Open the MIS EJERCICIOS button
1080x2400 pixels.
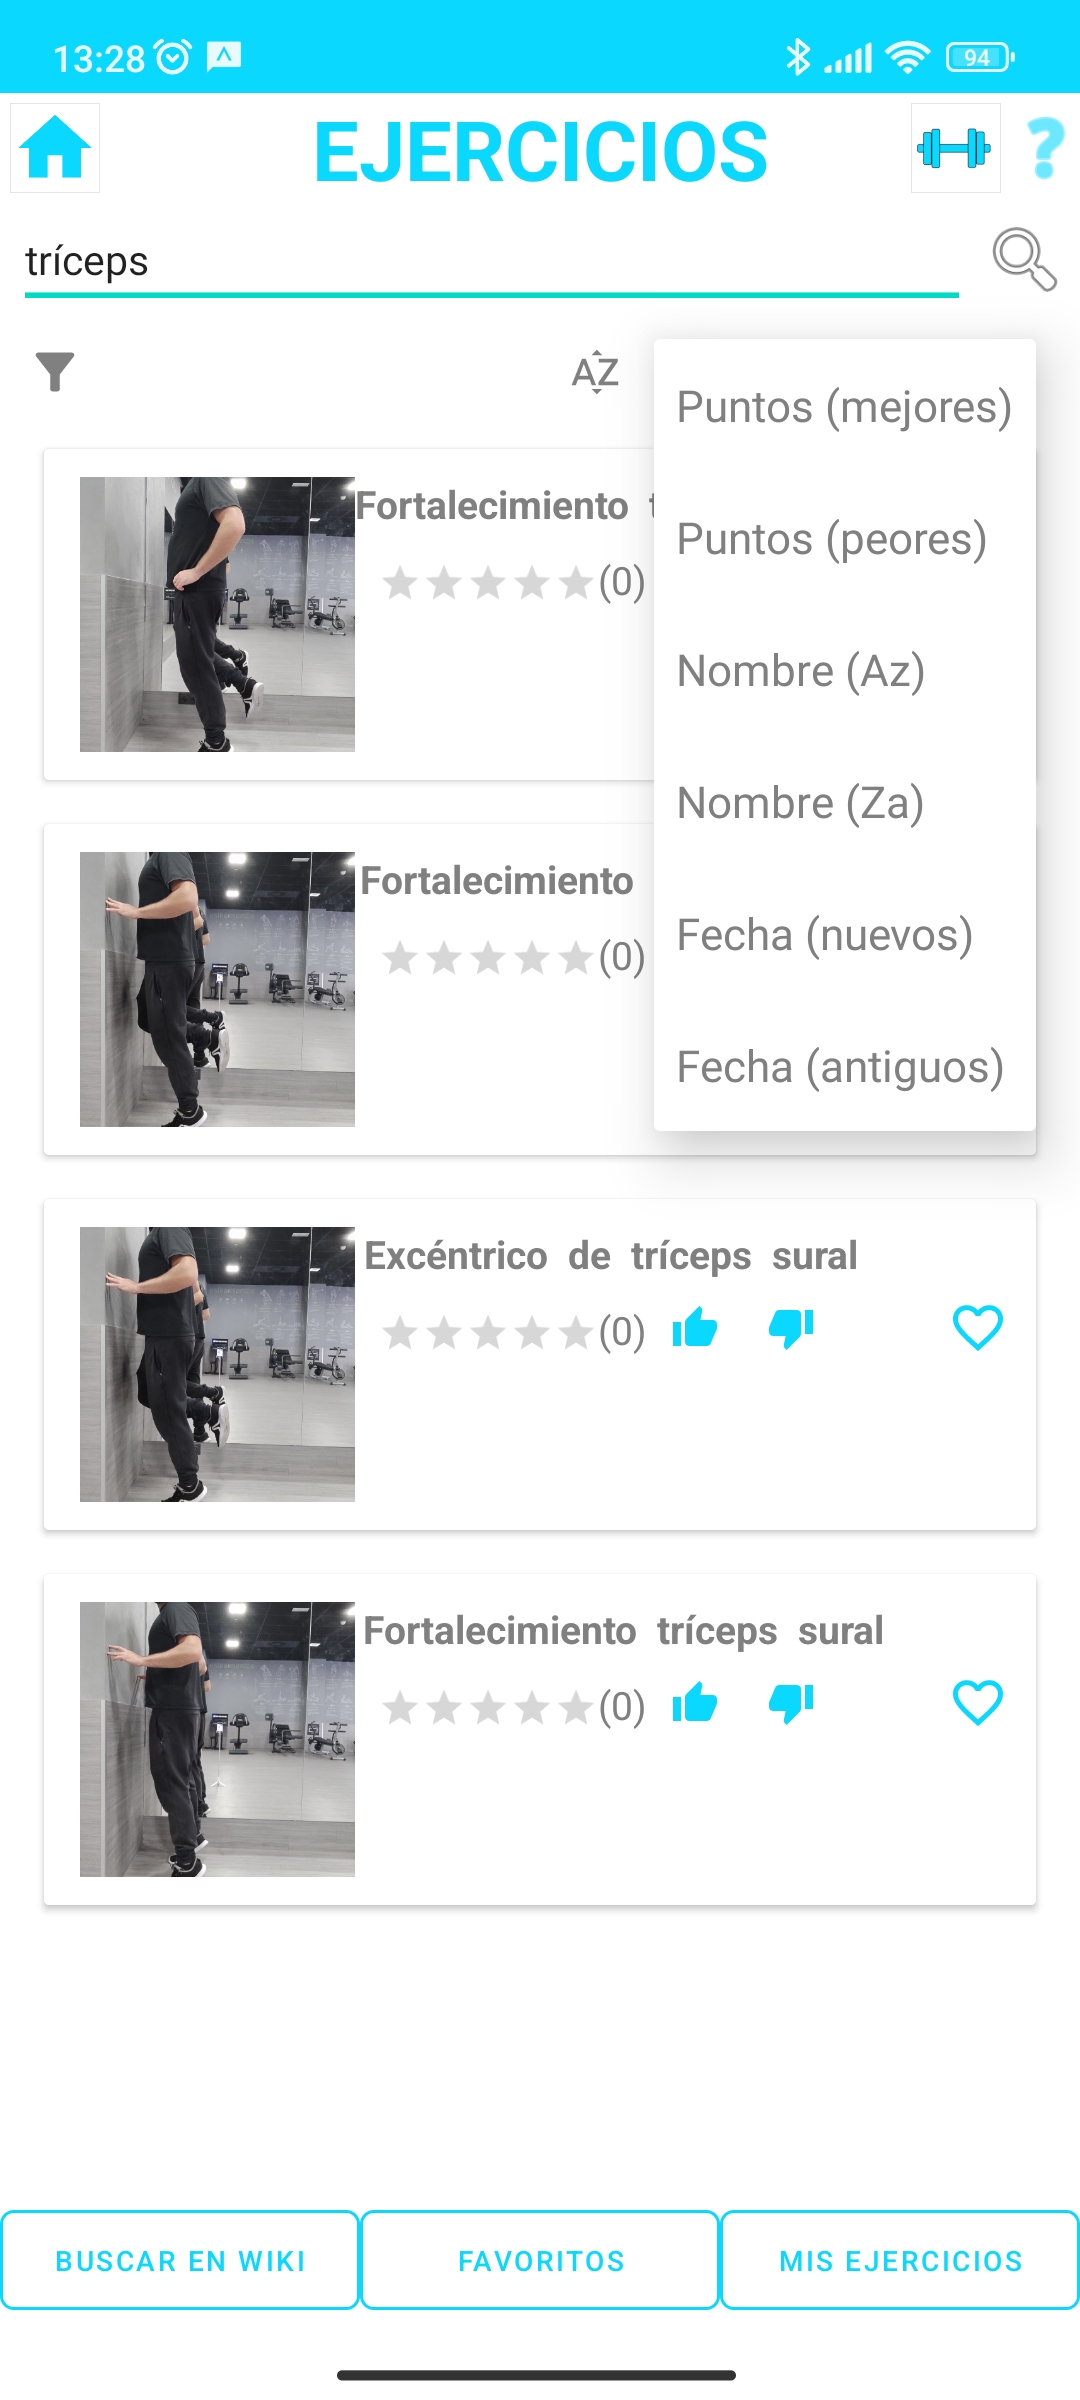[900, 2260]
